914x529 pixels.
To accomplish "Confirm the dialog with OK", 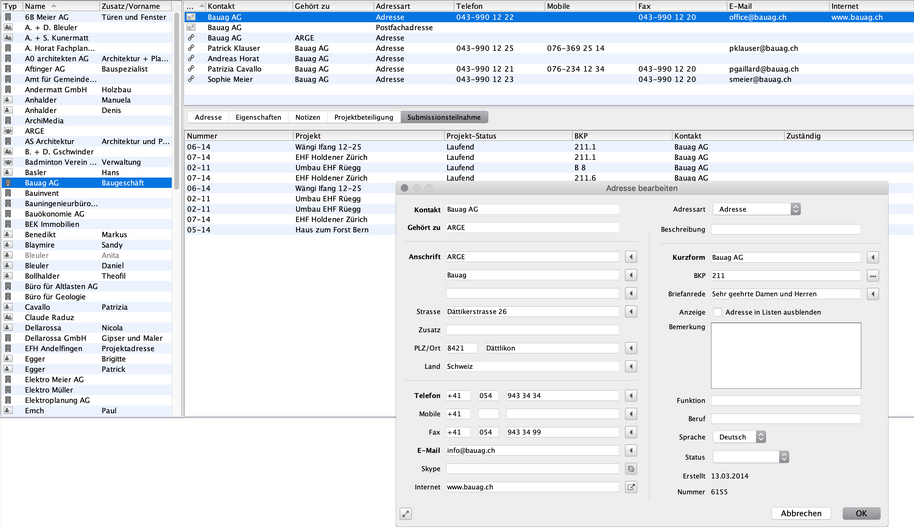I will tap(860, 513).
